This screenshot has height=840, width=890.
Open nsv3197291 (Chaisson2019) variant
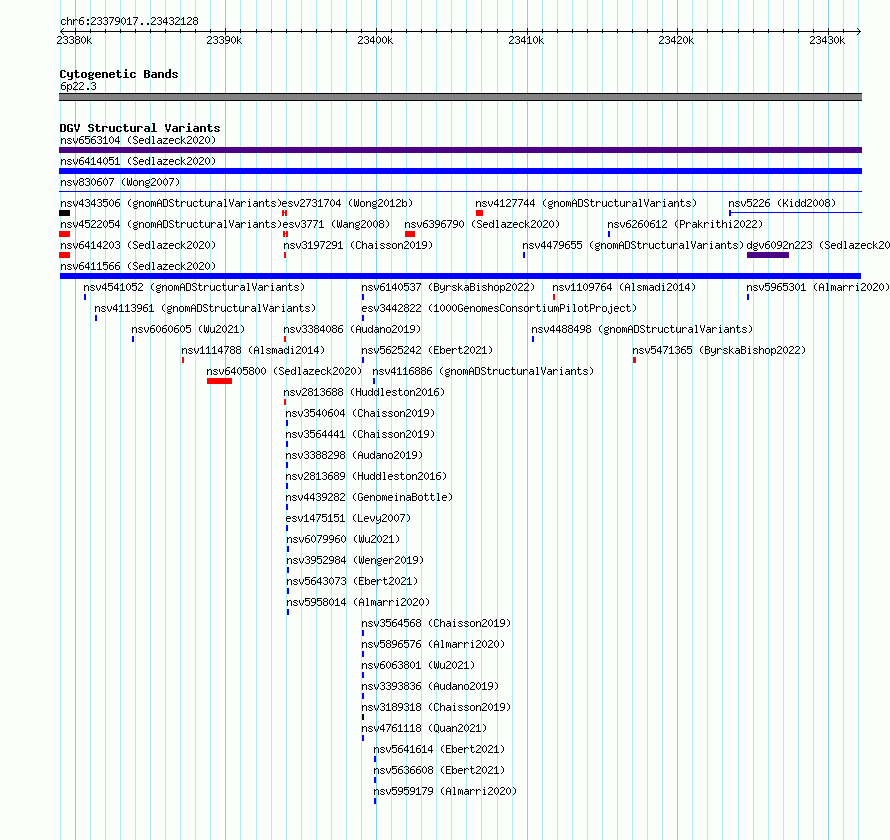[x=358, y=245]
